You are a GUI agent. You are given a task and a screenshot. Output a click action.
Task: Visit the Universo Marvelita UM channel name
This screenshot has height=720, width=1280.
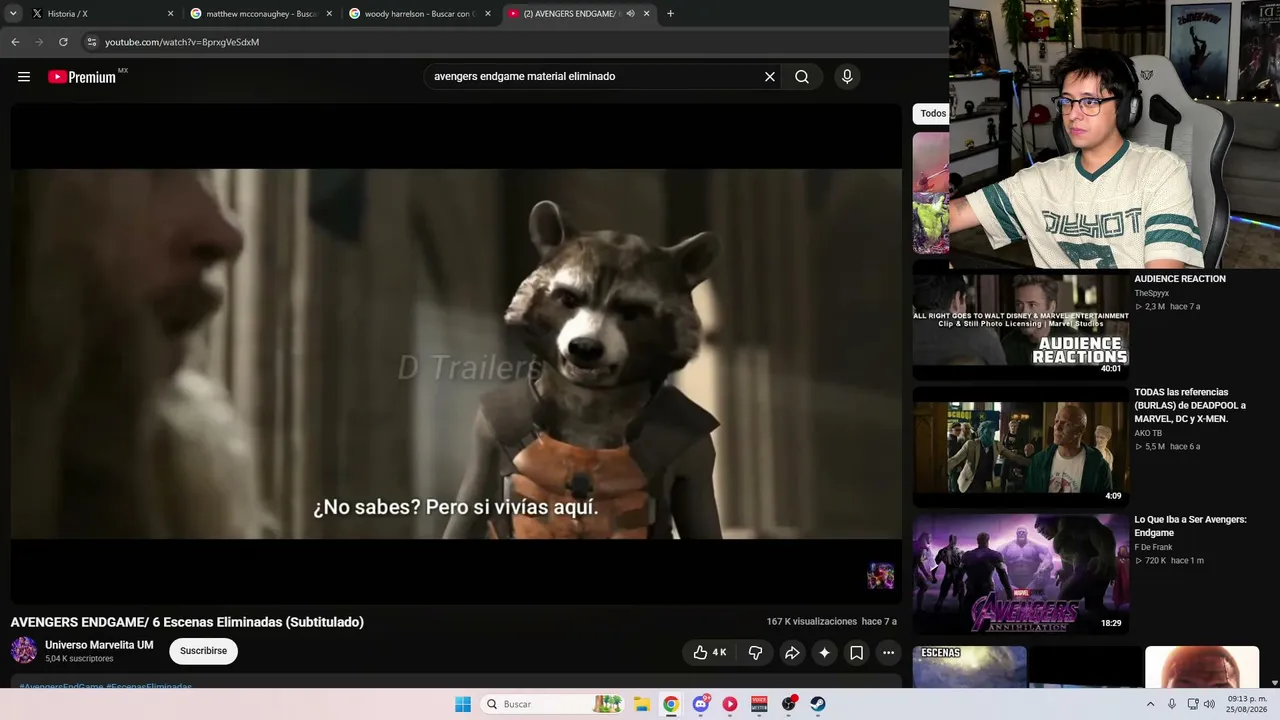(x=99, y=645)
